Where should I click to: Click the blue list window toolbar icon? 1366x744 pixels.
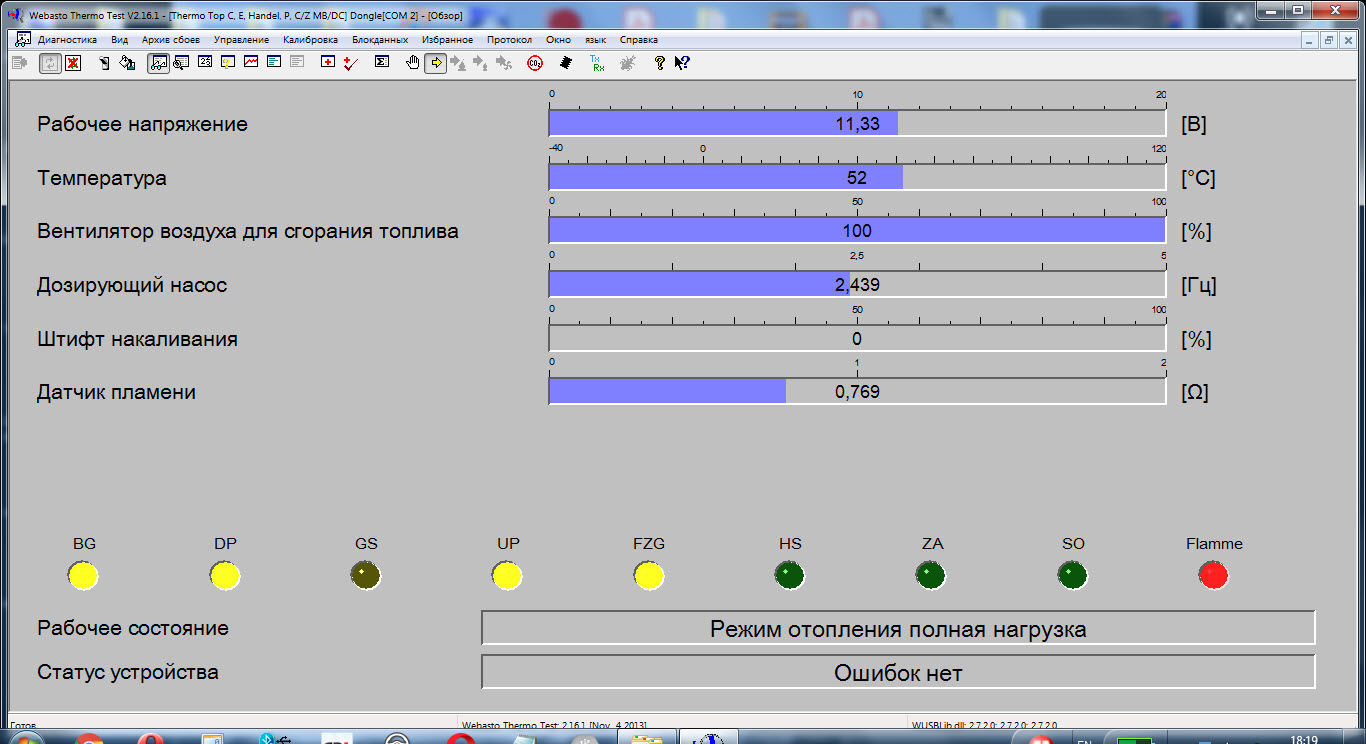tap(274, 63)
